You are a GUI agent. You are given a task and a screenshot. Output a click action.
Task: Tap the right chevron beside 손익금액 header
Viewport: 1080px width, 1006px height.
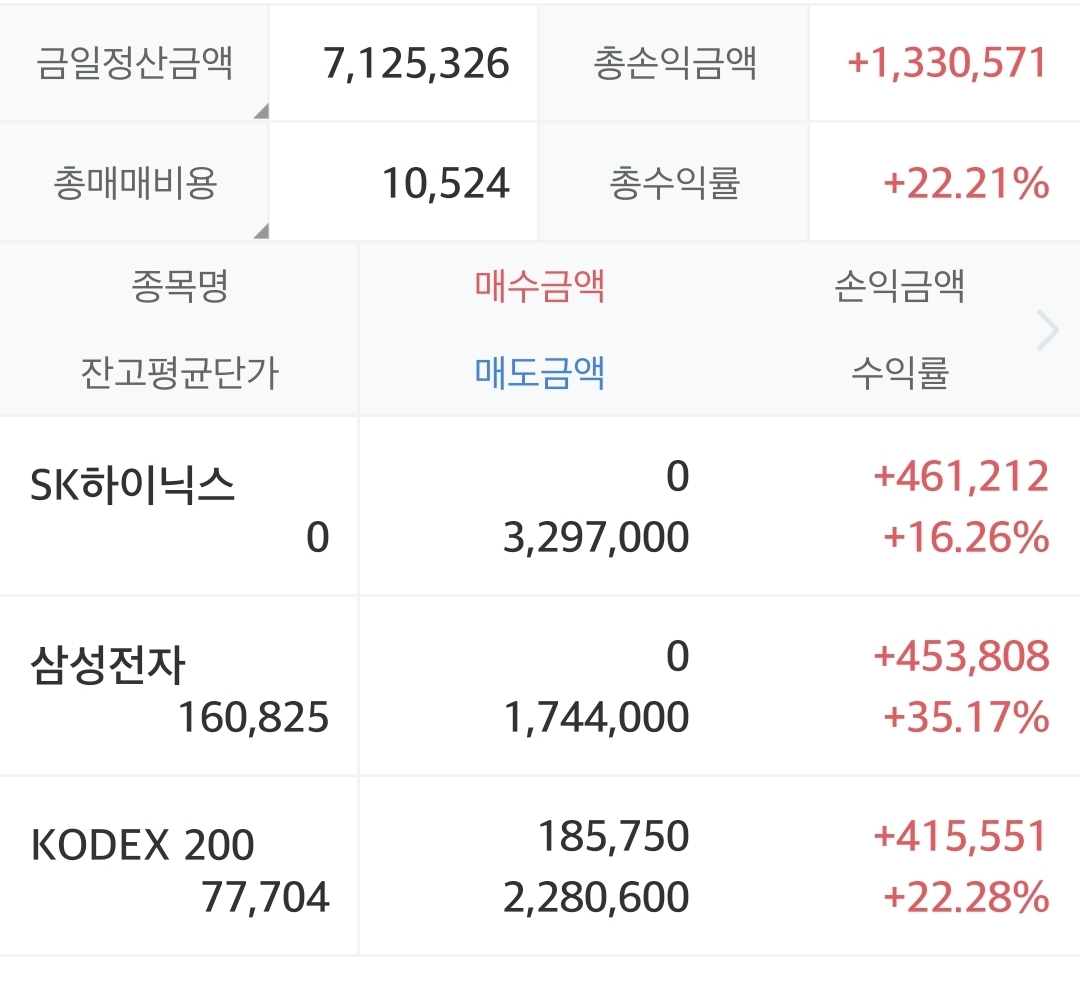[x=1047, y=330]
